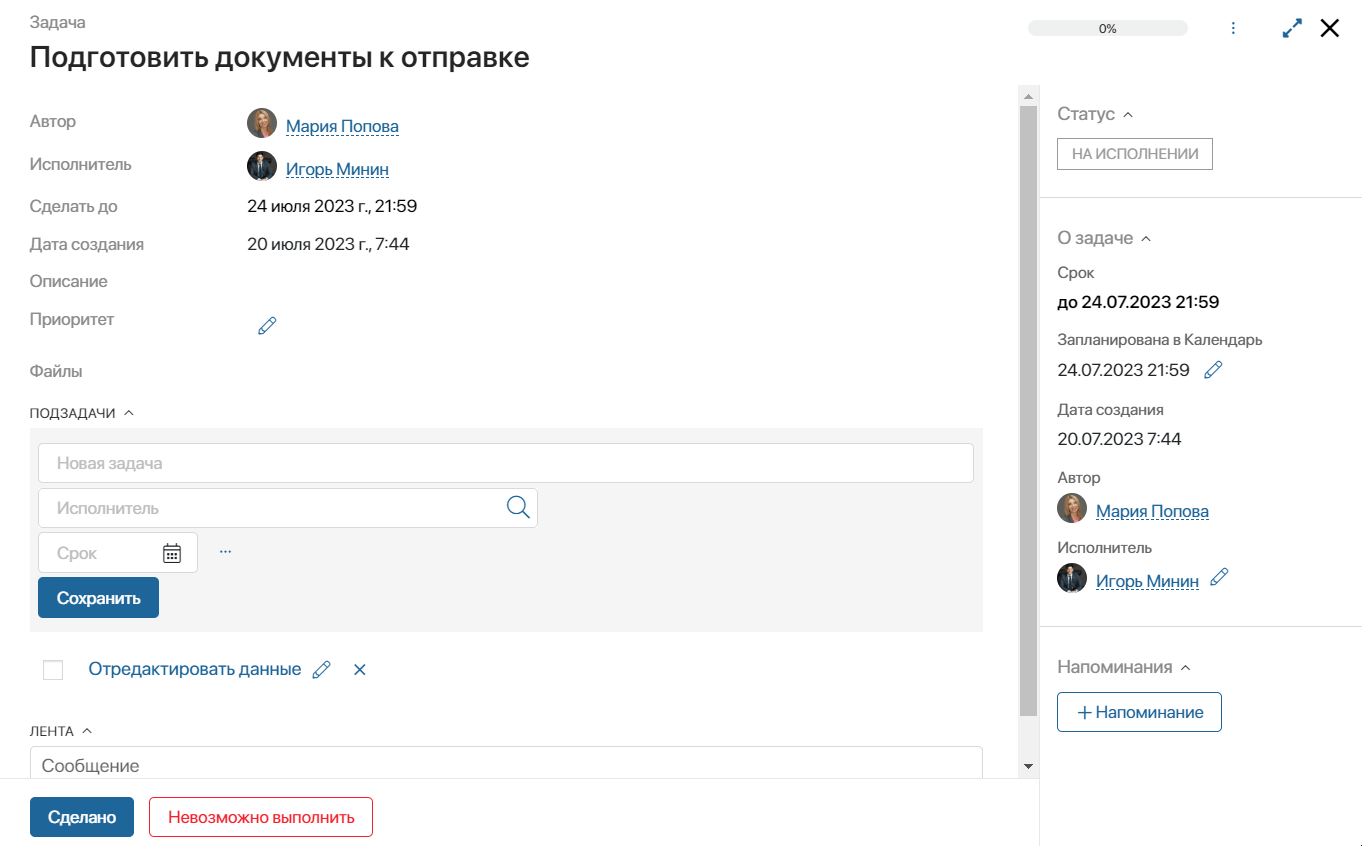This screenshot has height=846, width=1362.
Task: Focus the Срок date input
Action: 118,553
